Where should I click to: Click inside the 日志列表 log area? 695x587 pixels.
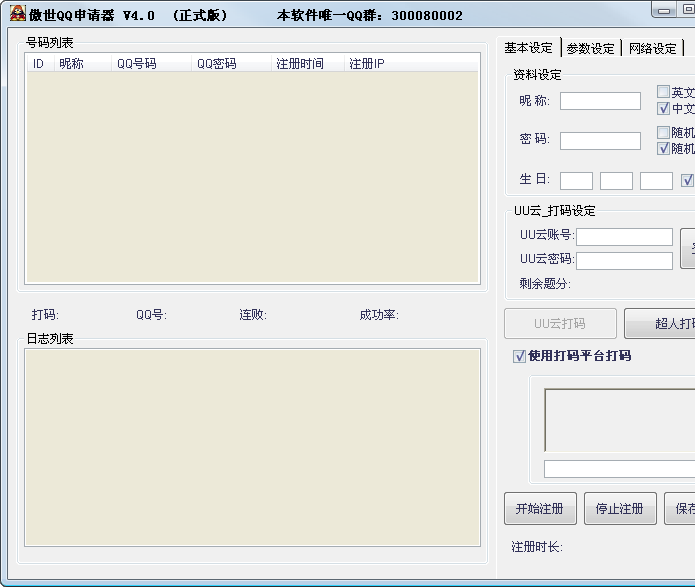tap(253, 447)
